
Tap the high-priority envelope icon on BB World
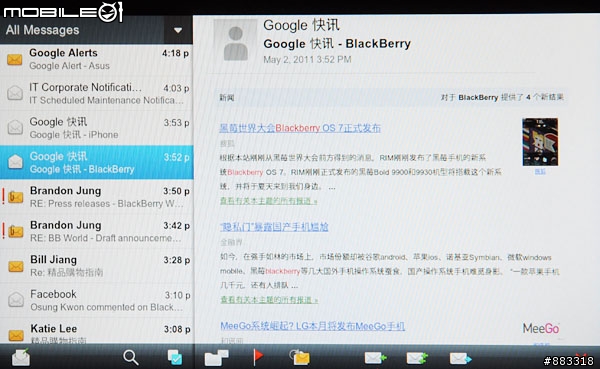16,231
